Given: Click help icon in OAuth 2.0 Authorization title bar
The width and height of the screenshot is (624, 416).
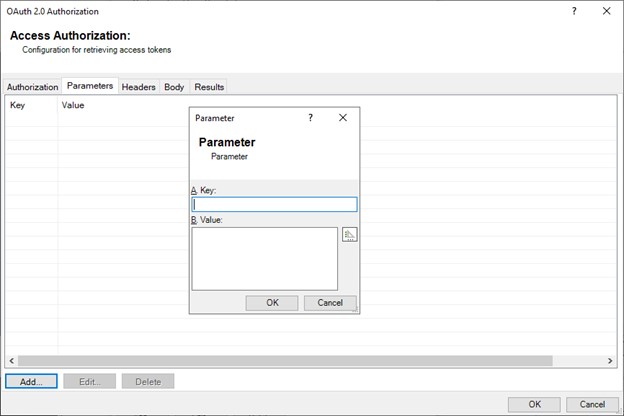Looking at the screenshot, I should pyautogui.click(x=574, y=11).
